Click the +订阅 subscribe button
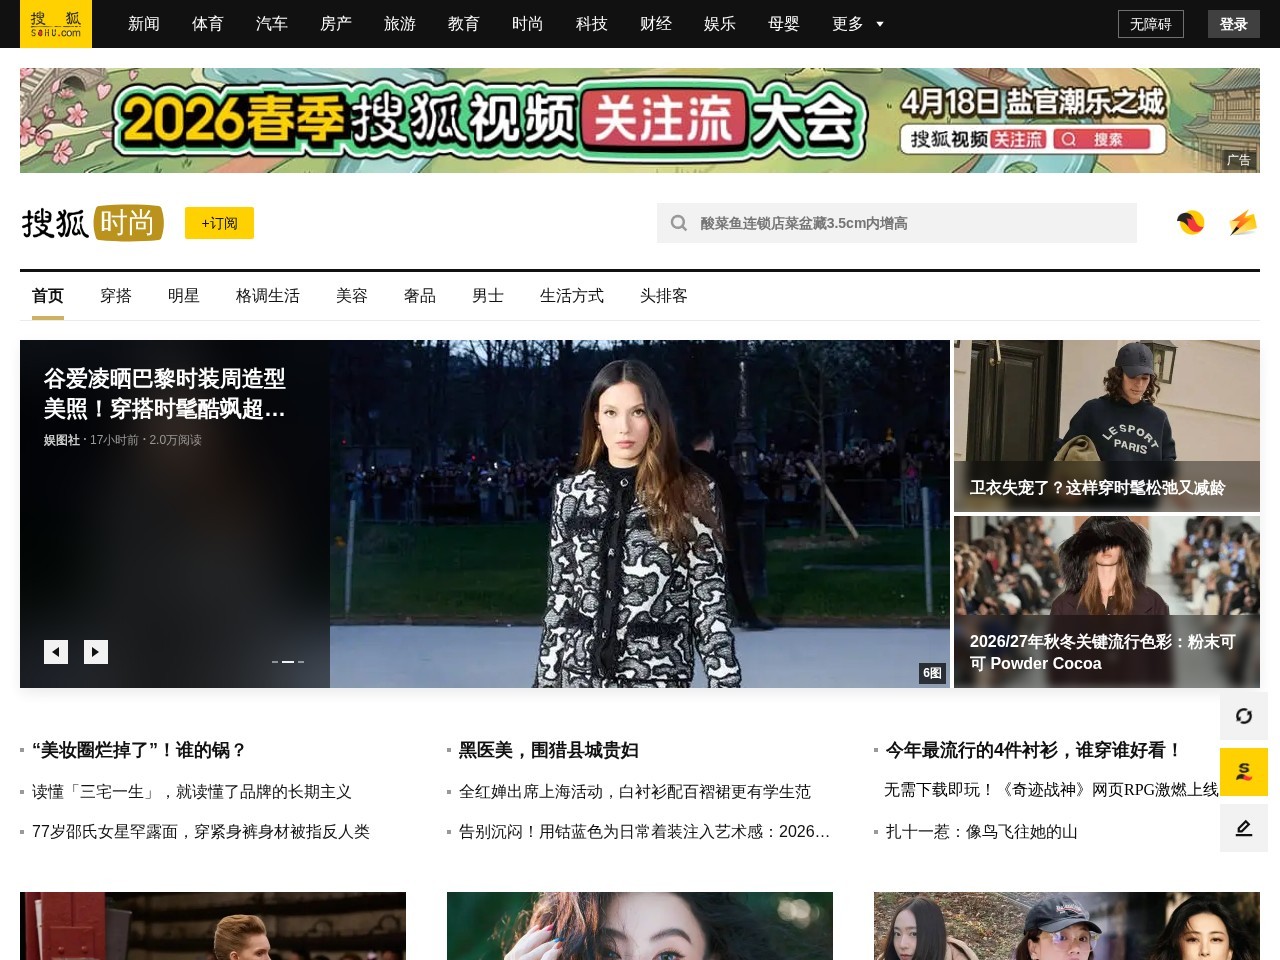The width and height of the screenshot is (1280, 960). tap(219, 223)
